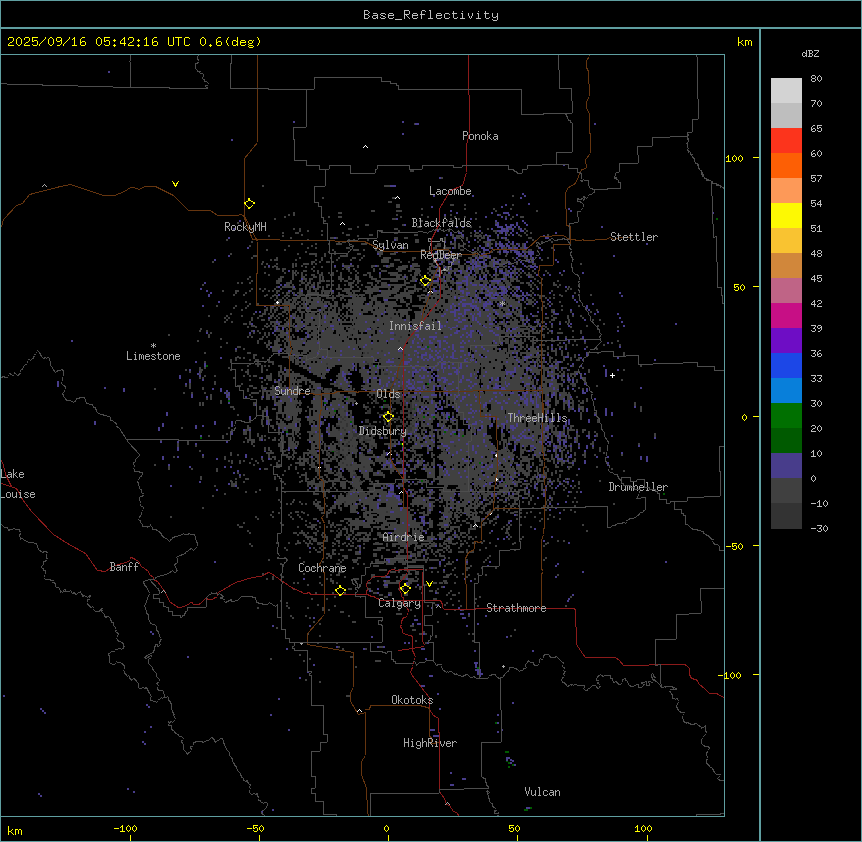Click the RedDeer city label
Image resolution: width=862 pixels, height=842 pixels.
click(x=441, y=255)
